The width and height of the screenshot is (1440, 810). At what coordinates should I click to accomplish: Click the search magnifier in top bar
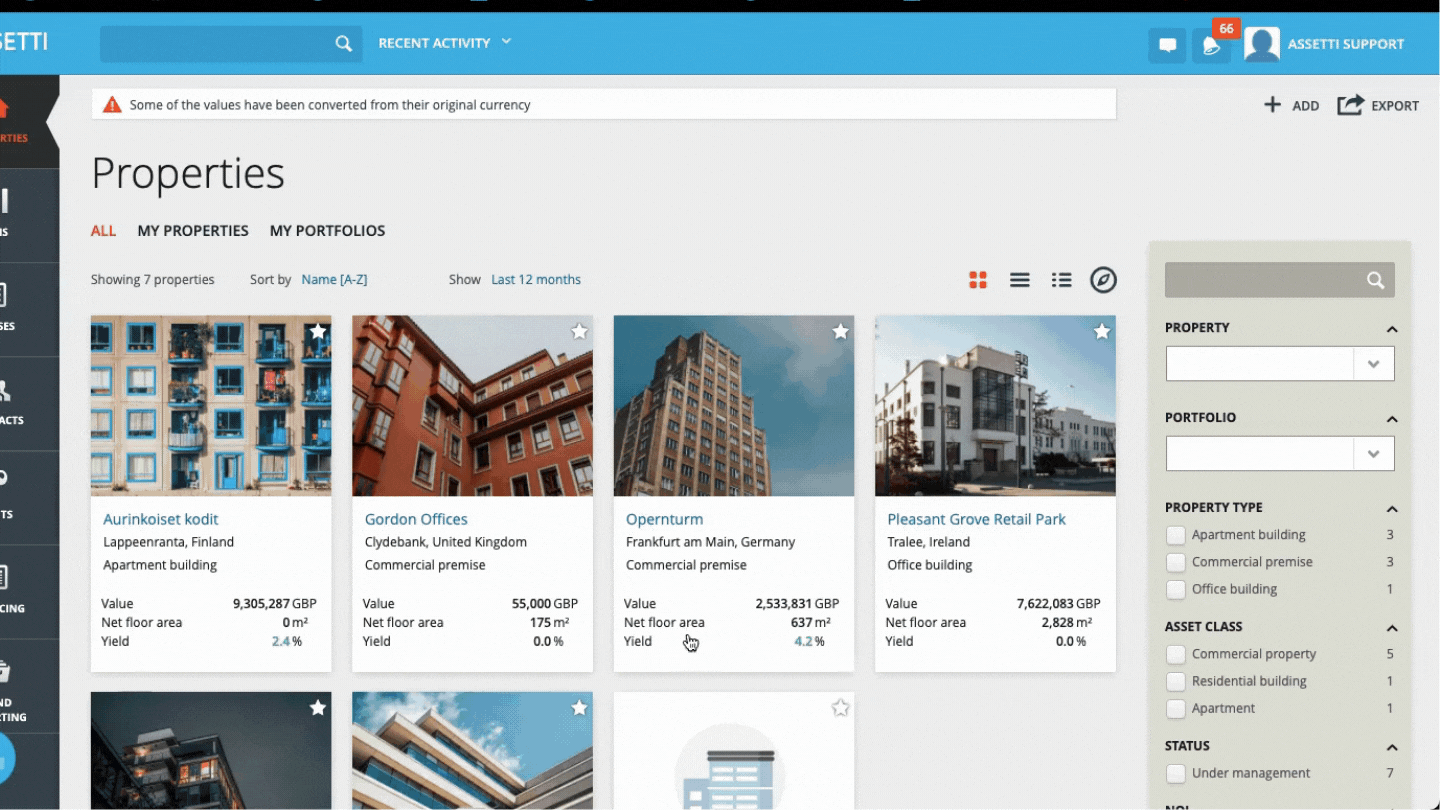[x=343, y=43]
